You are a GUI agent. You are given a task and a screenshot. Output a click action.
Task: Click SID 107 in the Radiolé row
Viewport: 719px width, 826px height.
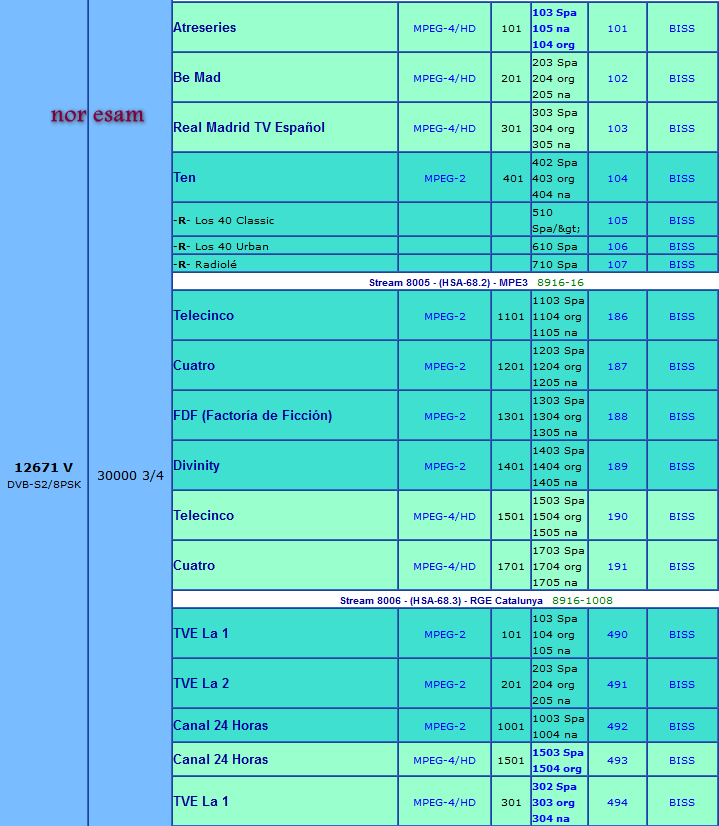pyautogui.click(x=617, y=264)
